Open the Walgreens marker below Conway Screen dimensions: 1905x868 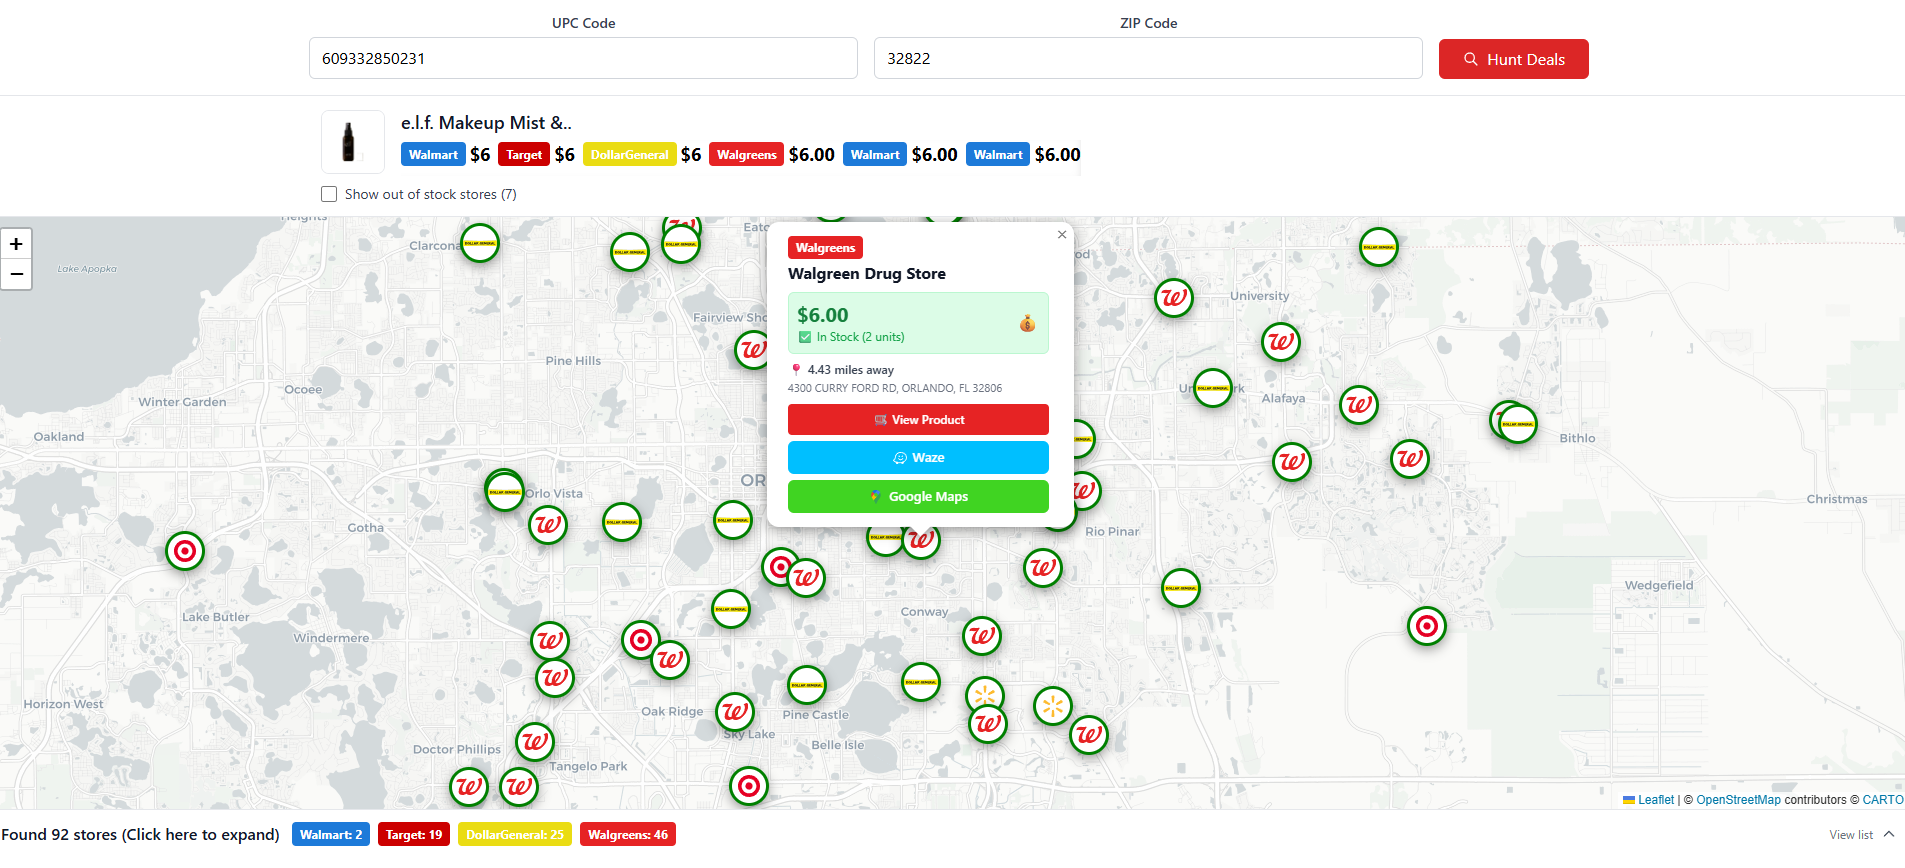point(982,636)
